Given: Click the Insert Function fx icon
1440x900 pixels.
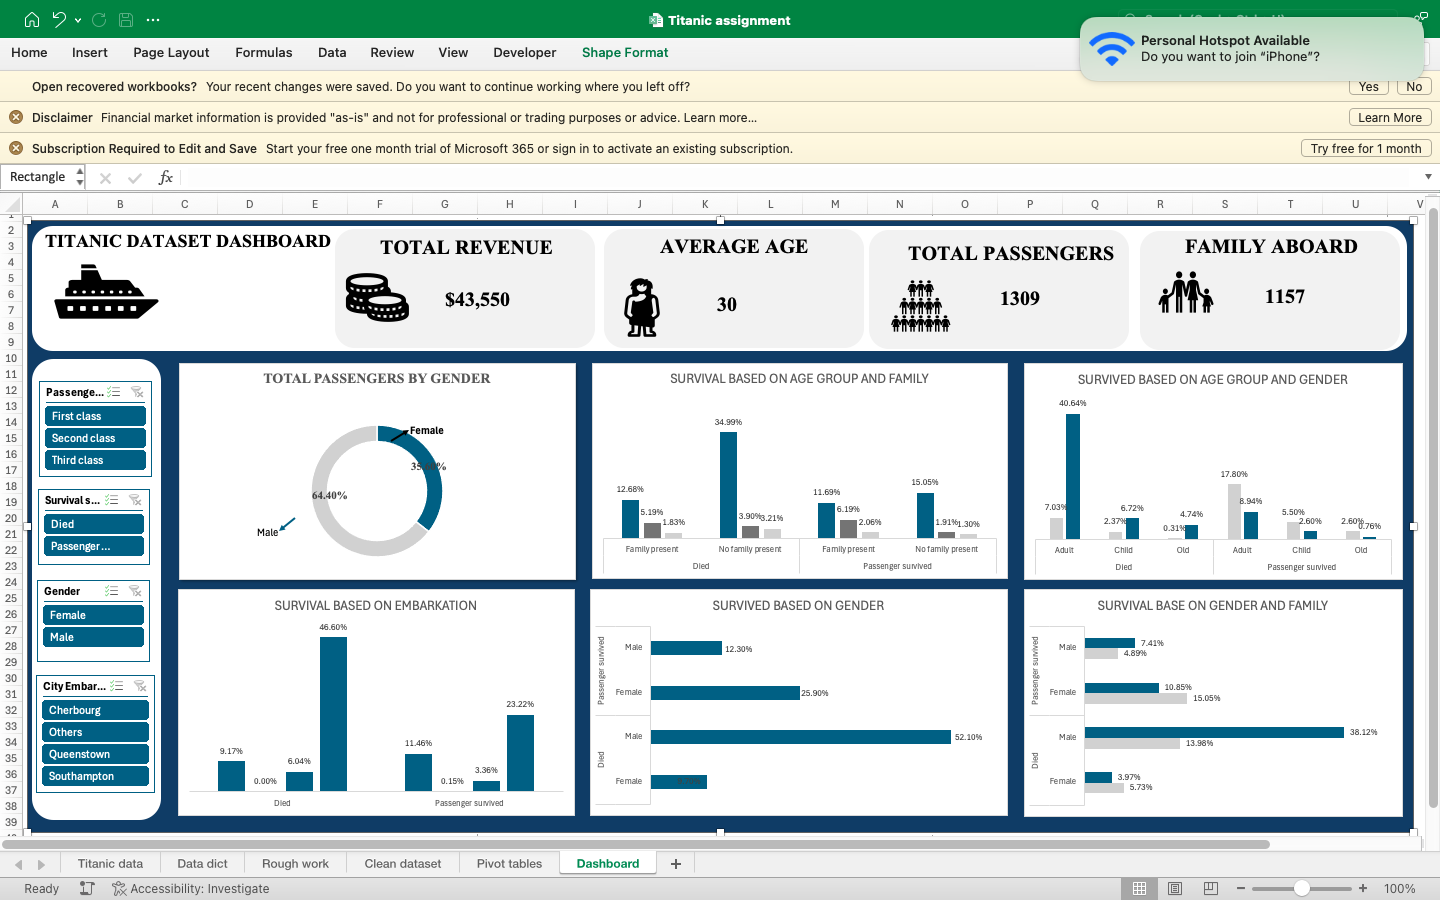Looking at the screenshot, I should (x=166, y=177).
